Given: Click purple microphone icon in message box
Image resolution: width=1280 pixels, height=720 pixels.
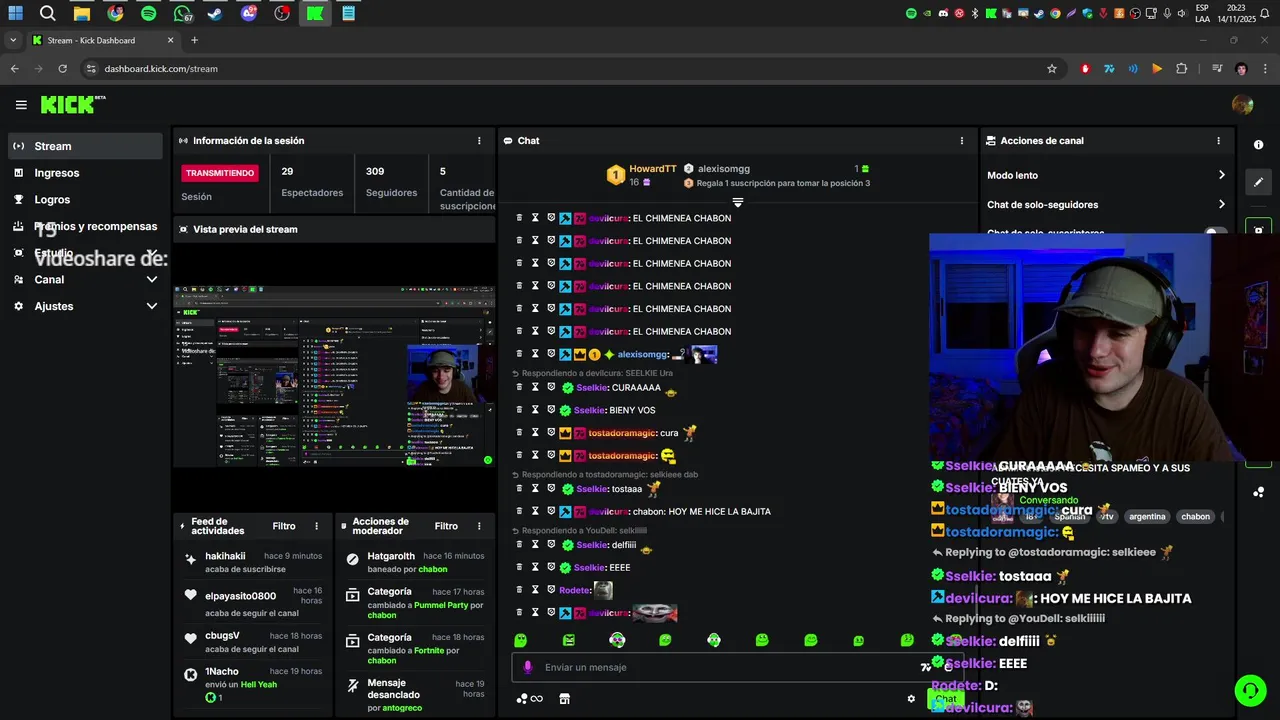Looking at the screenshot, I should (527, 667).
